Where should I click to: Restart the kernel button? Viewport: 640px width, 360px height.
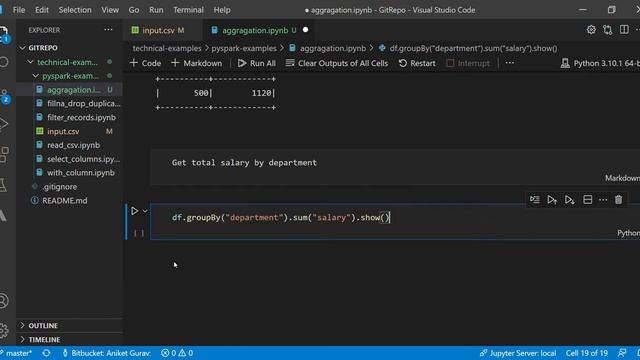(417, 63)
